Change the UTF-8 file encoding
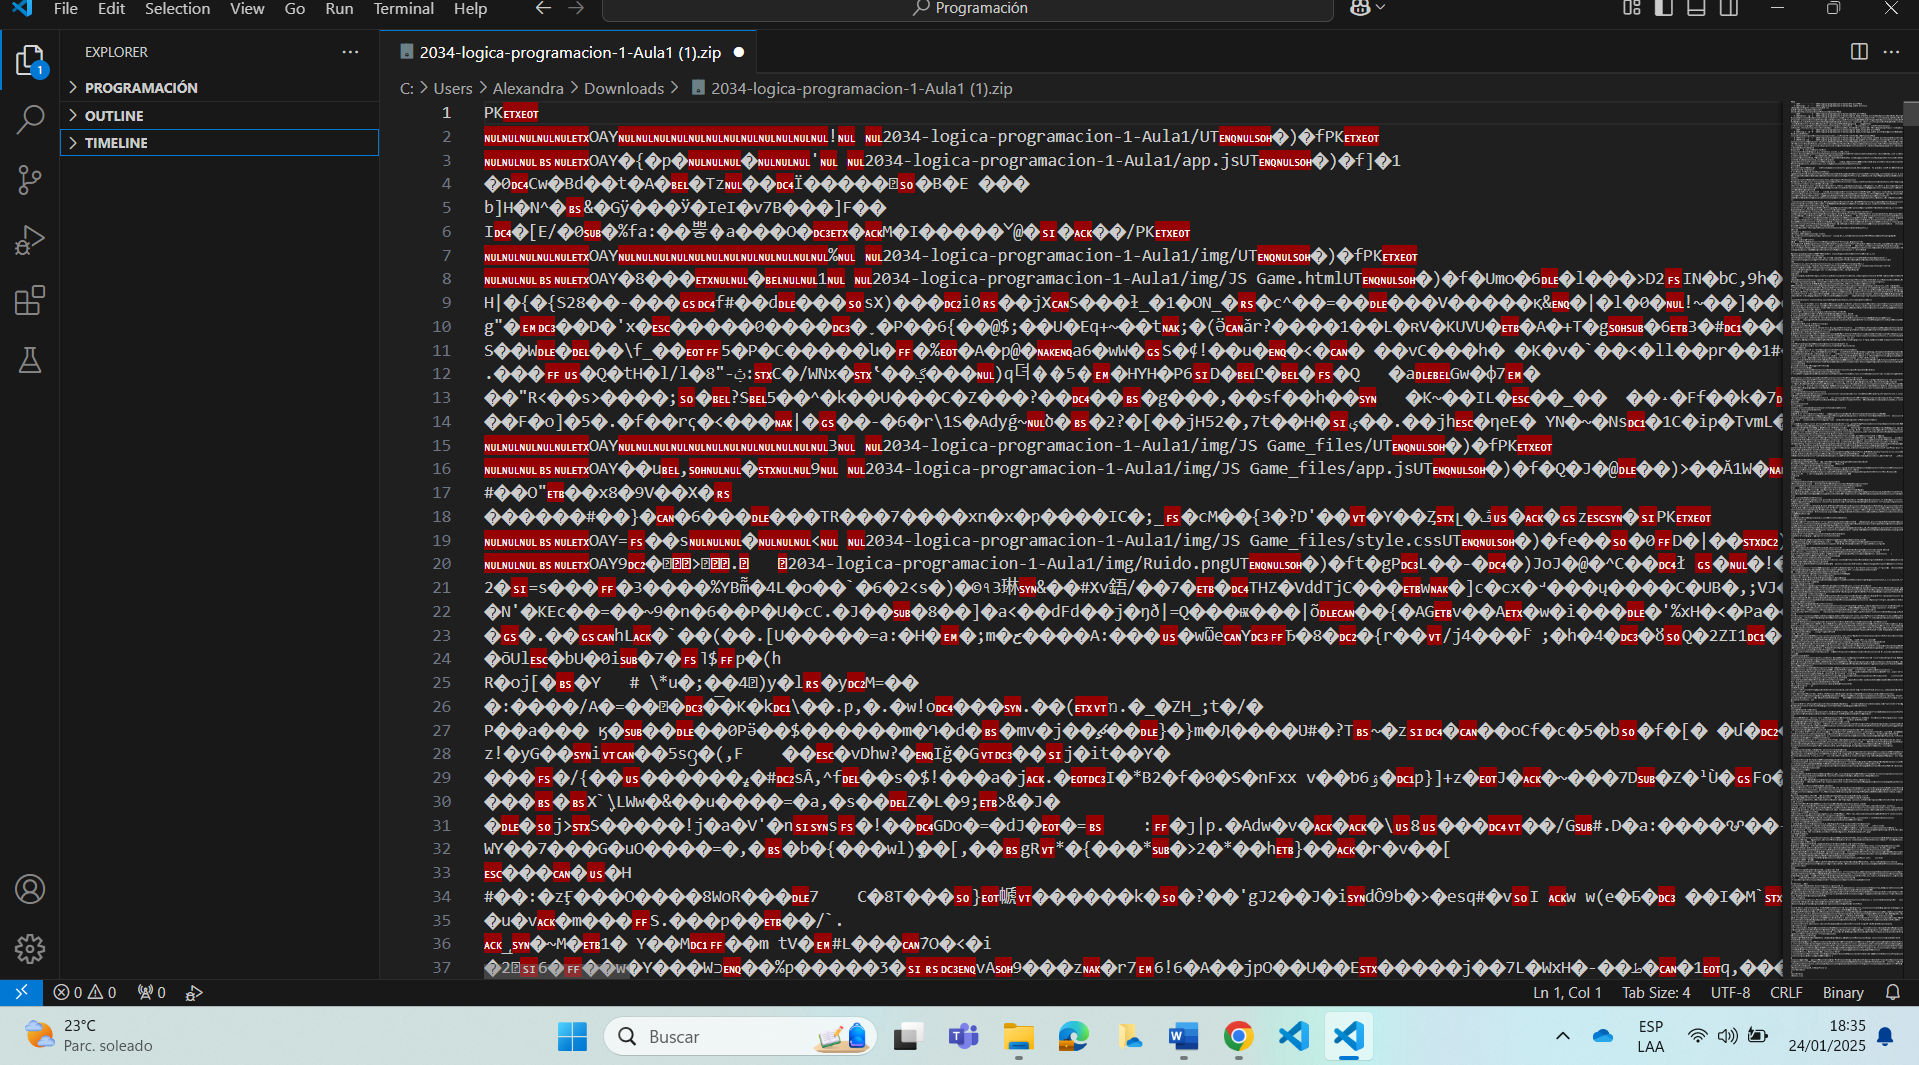This screenshot has width=1919, height=1065. pos(1730,992)
